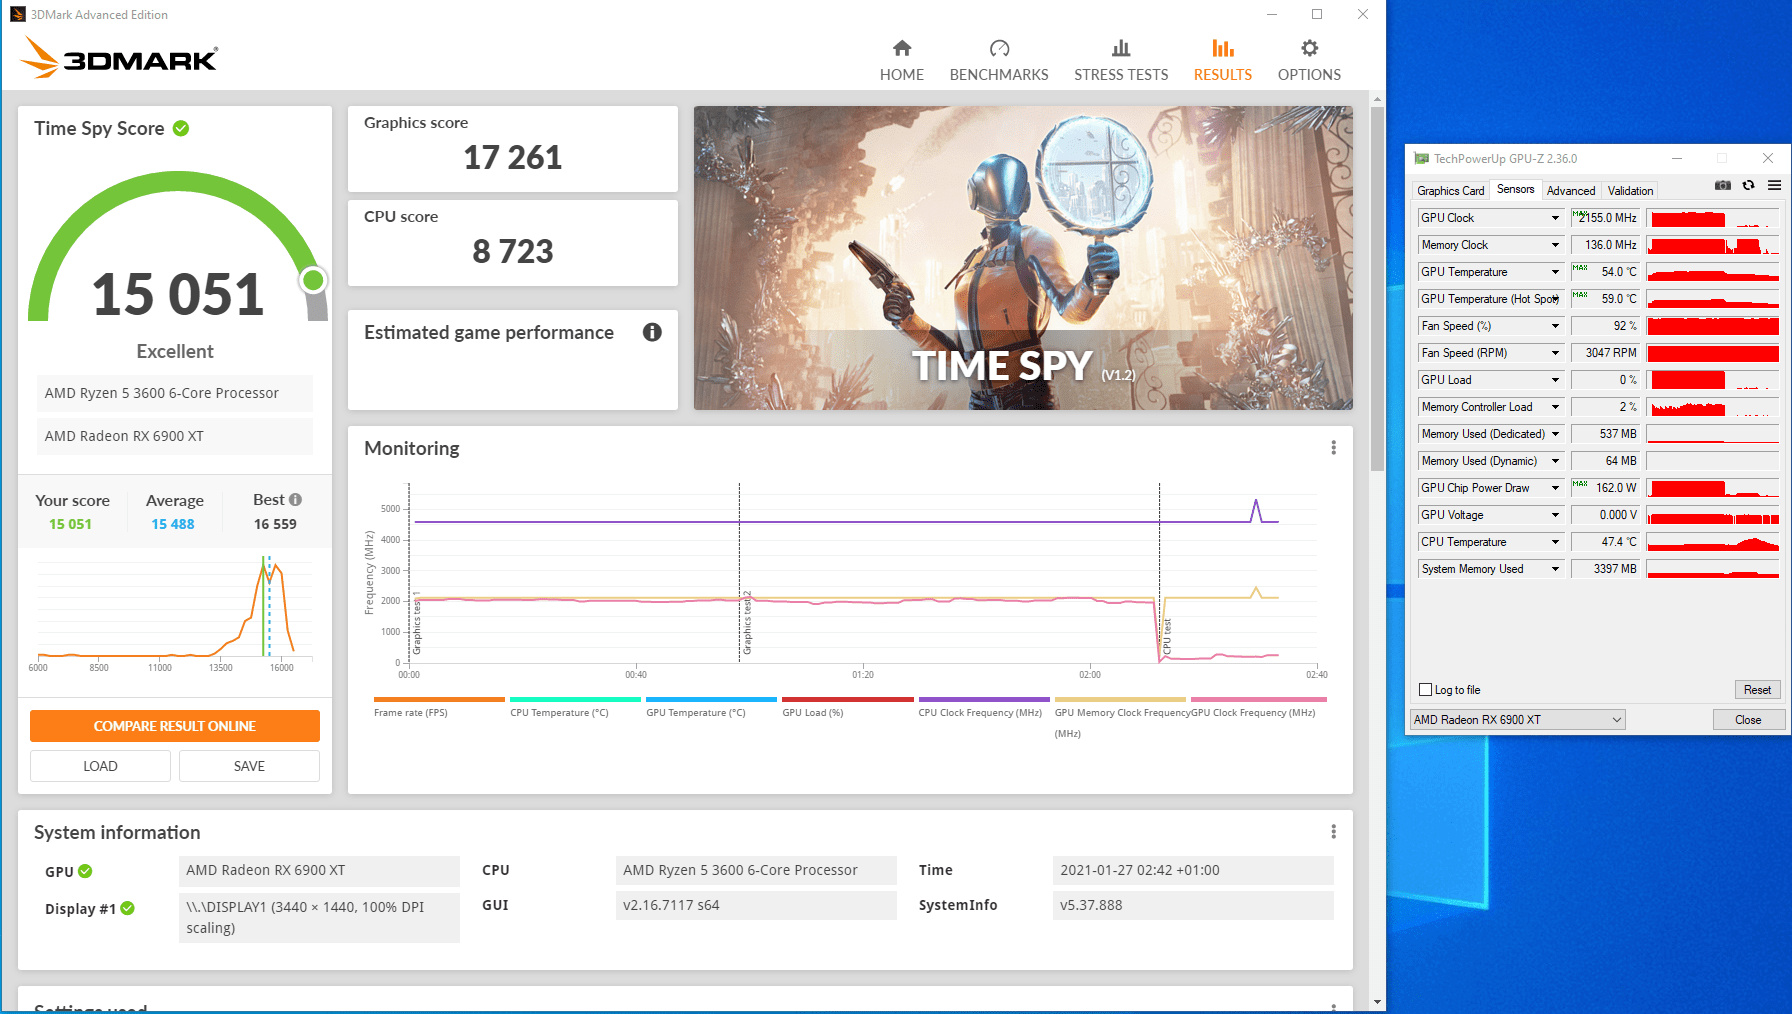Expand the Memory Controller Load dropdown

click(x=1555, y=407)
